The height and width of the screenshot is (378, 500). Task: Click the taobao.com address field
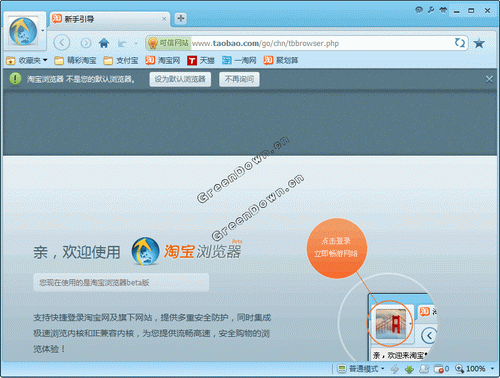tap(321, 43)
